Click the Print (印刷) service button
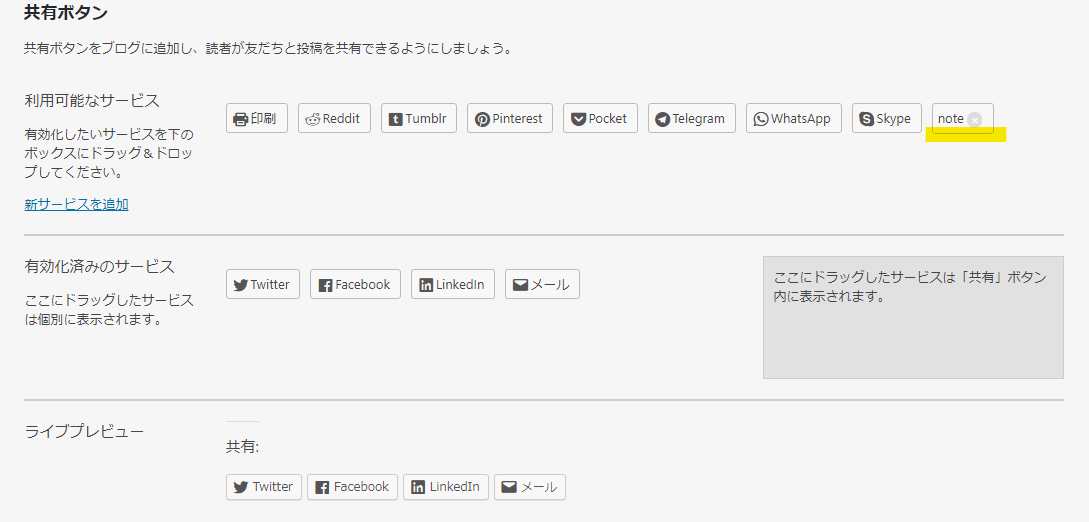Image resolution: width=1089 pixels, height=522 pixels. (x=257, y=118)
